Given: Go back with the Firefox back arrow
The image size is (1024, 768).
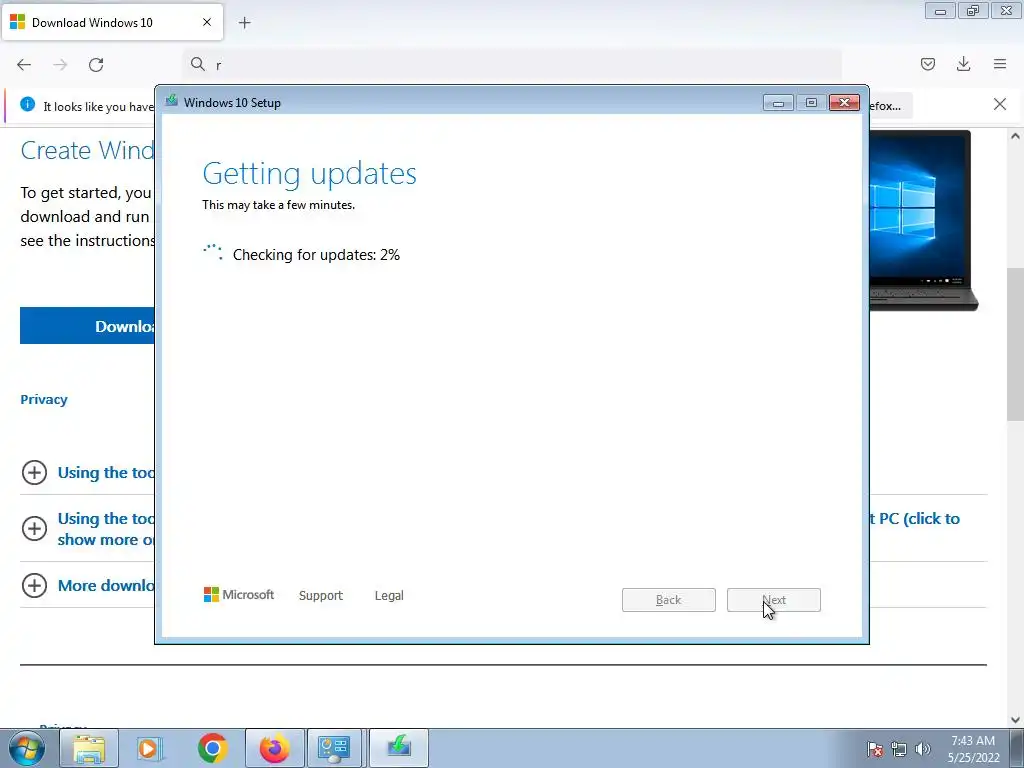Looking at the screenshot, I should click(24, 65).
